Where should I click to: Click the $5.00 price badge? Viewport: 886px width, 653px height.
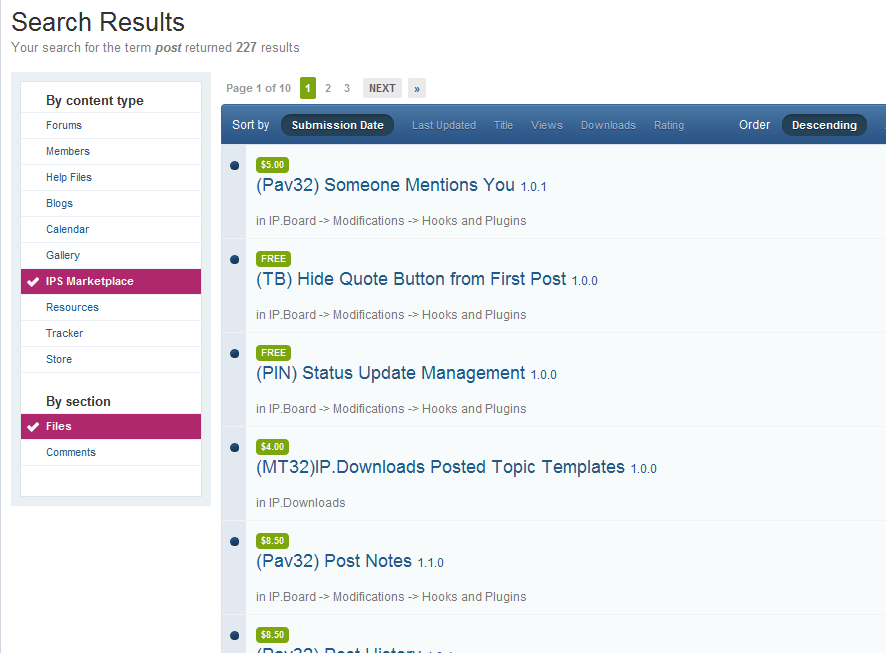click(272, 165)
